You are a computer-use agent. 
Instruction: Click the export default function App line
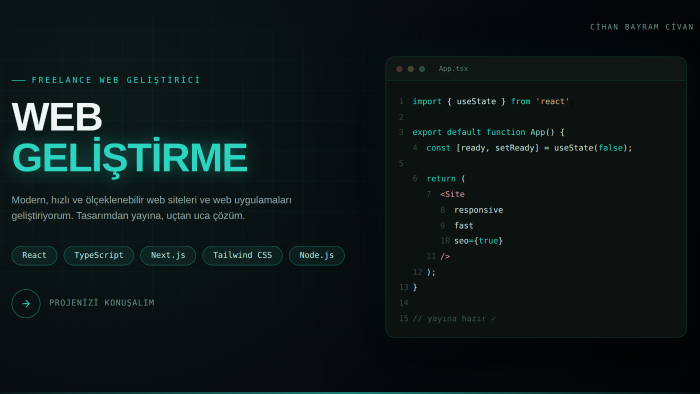[x=488, y=133]
